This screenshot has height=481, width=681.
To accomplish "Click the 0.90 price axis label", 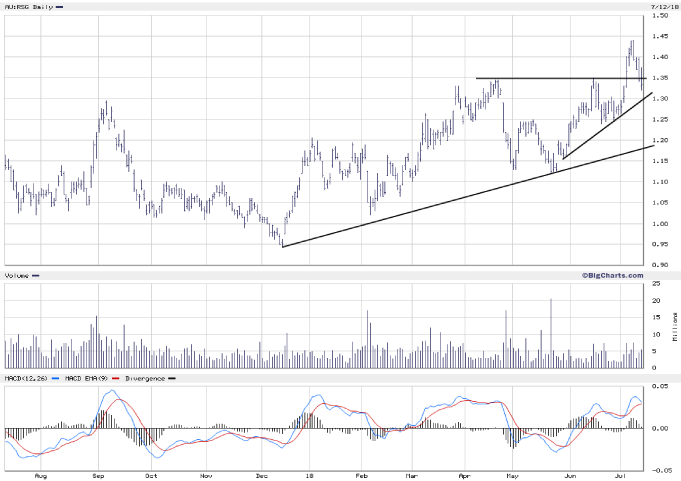I will [x=661, y=265].
